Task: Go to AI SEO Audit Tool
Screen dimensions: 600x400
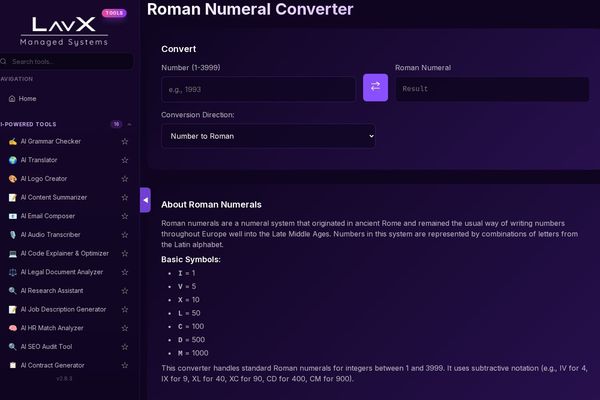Action: (x=46, y=347)
